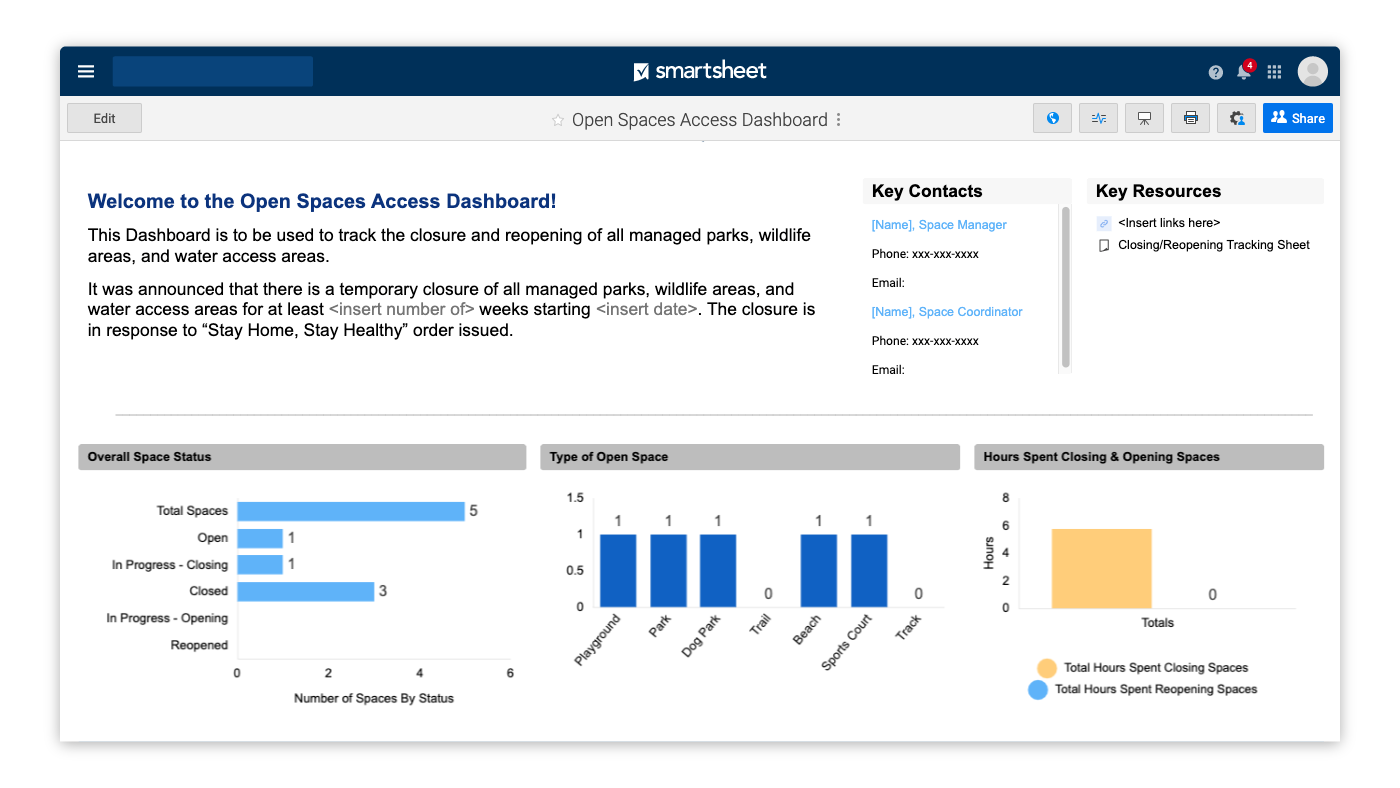Star the dashboard as a favorite
The width and height of the screenshot is (1400, 788).
click(x=558, y=120)
